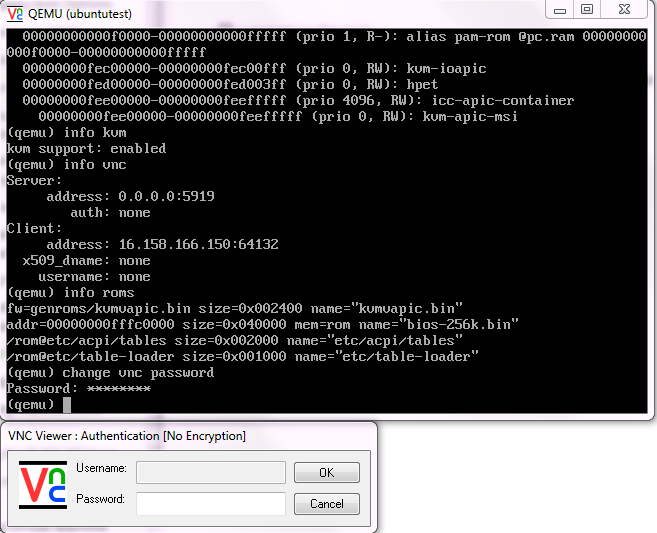657x533 pixels.
Task: Click VNC Viewer Authentication dialog title
Action: tap(127, 436)
